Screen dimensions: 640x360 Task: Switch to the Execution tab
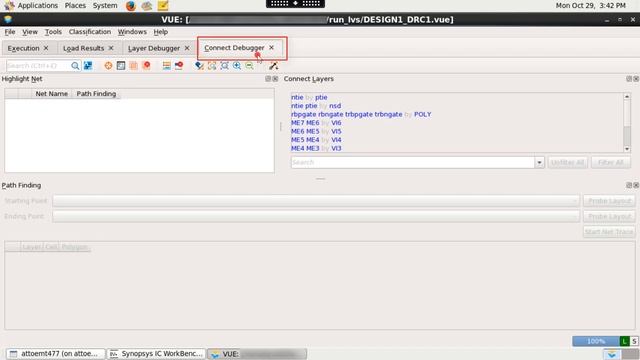pyautogui.click(x=23, y=48)
